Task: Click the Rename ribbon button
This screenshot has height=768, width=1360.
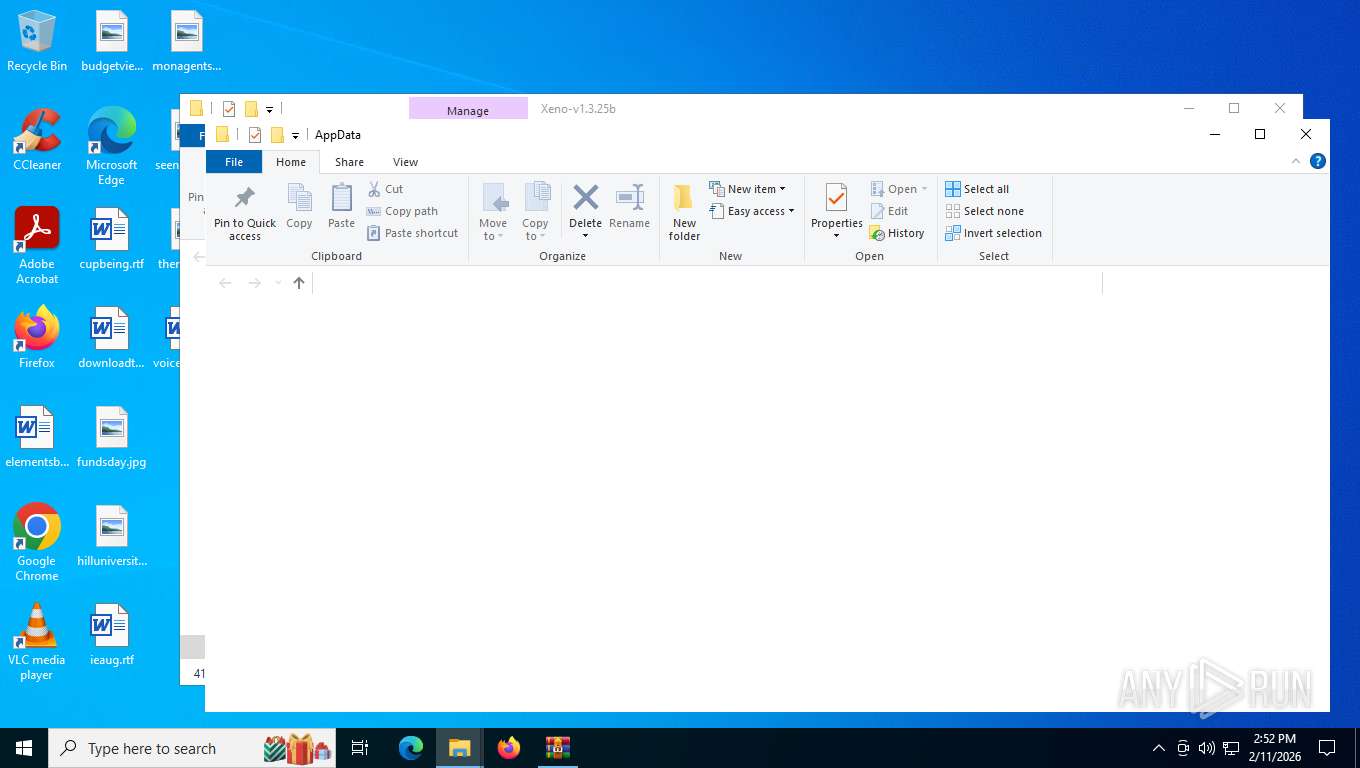Action: pyautogui.click(x=629, y=207)
